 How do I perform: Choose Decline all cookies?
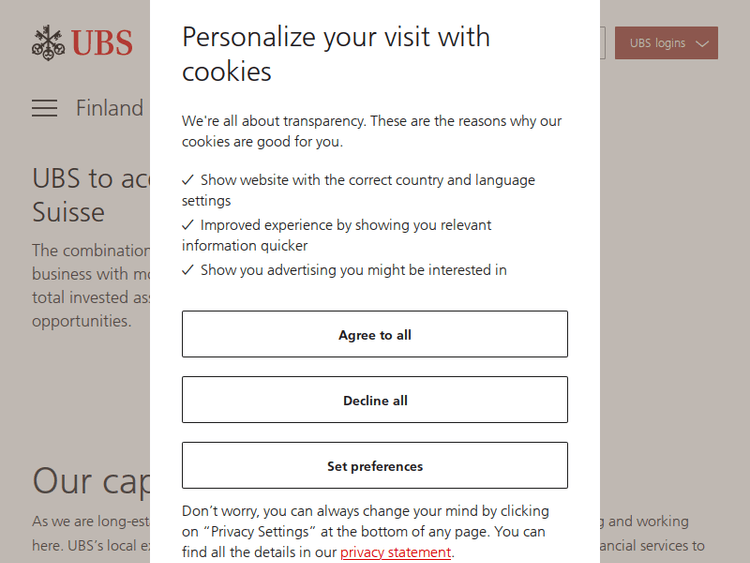[375, 400]
